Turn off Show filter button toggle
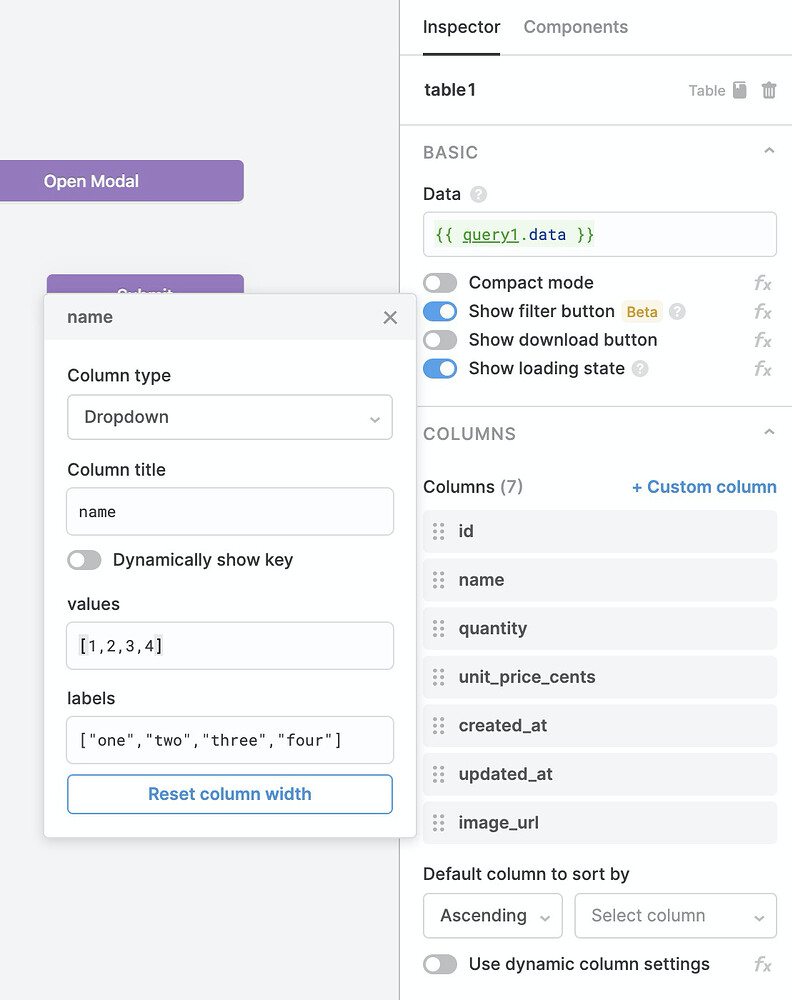The height and width of the screenshot is (1000, 792). tap(440, 311)
